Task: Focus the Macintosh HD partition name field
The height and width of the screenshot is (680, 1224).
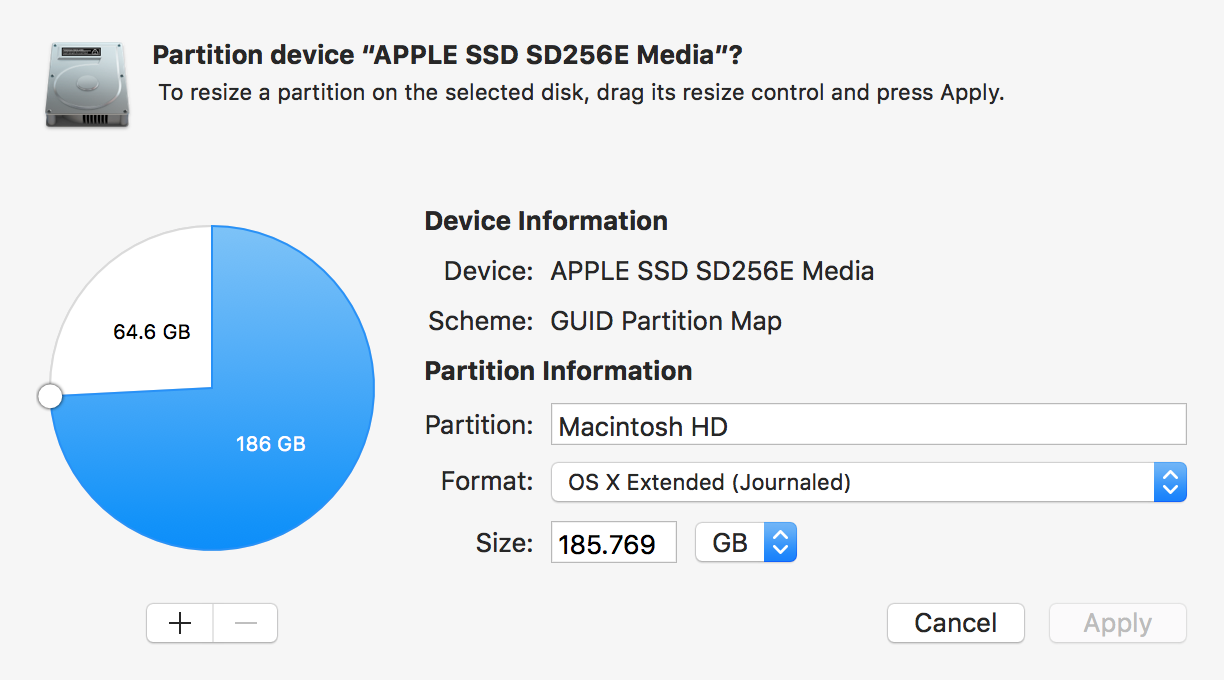Action: coord(868,425)
